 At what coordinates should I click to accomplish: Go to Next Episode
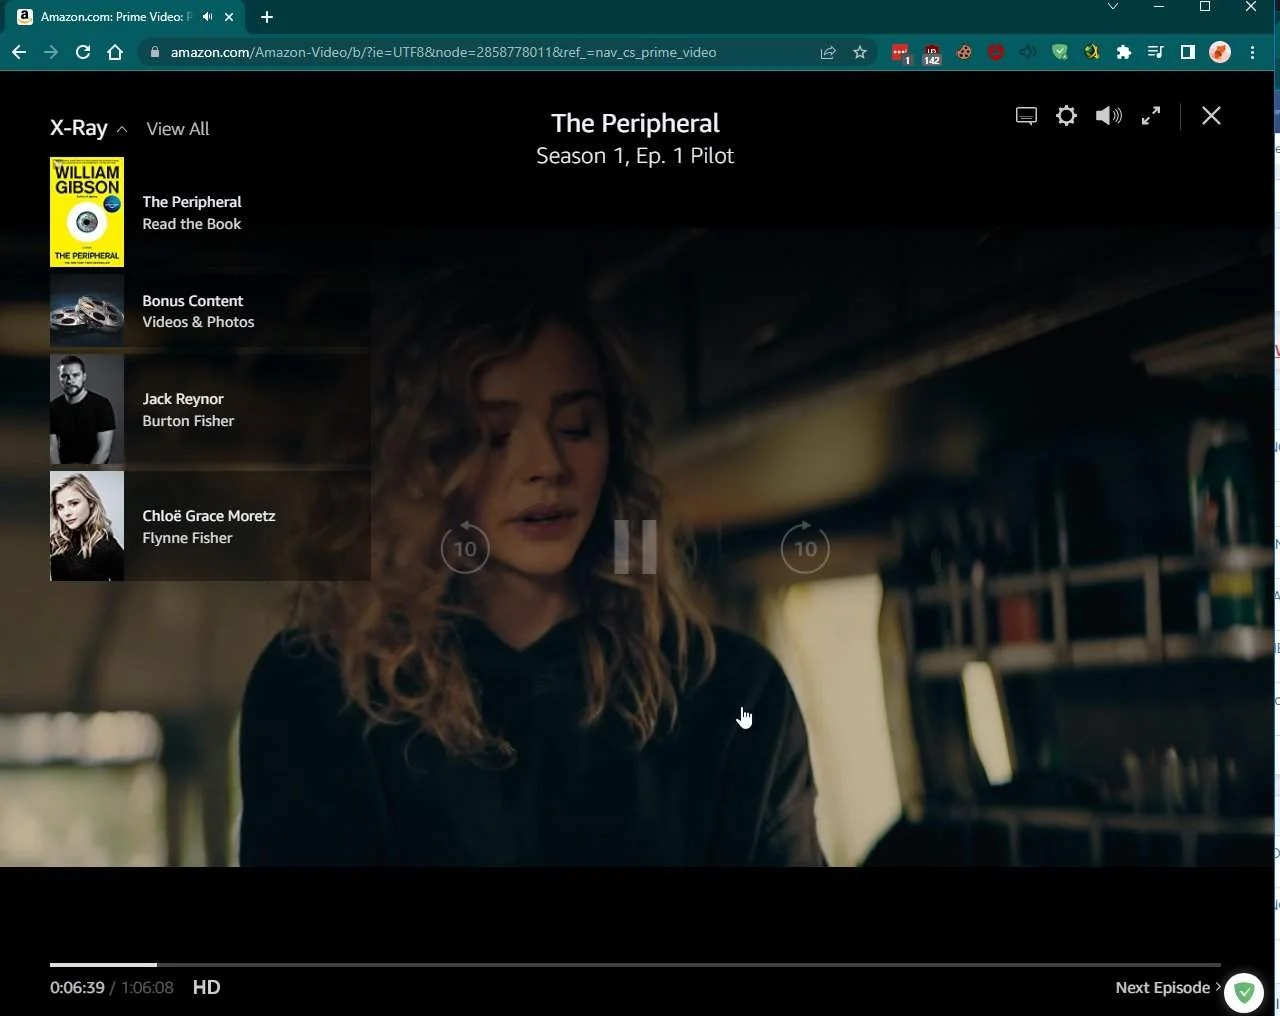pos(1168,987)
